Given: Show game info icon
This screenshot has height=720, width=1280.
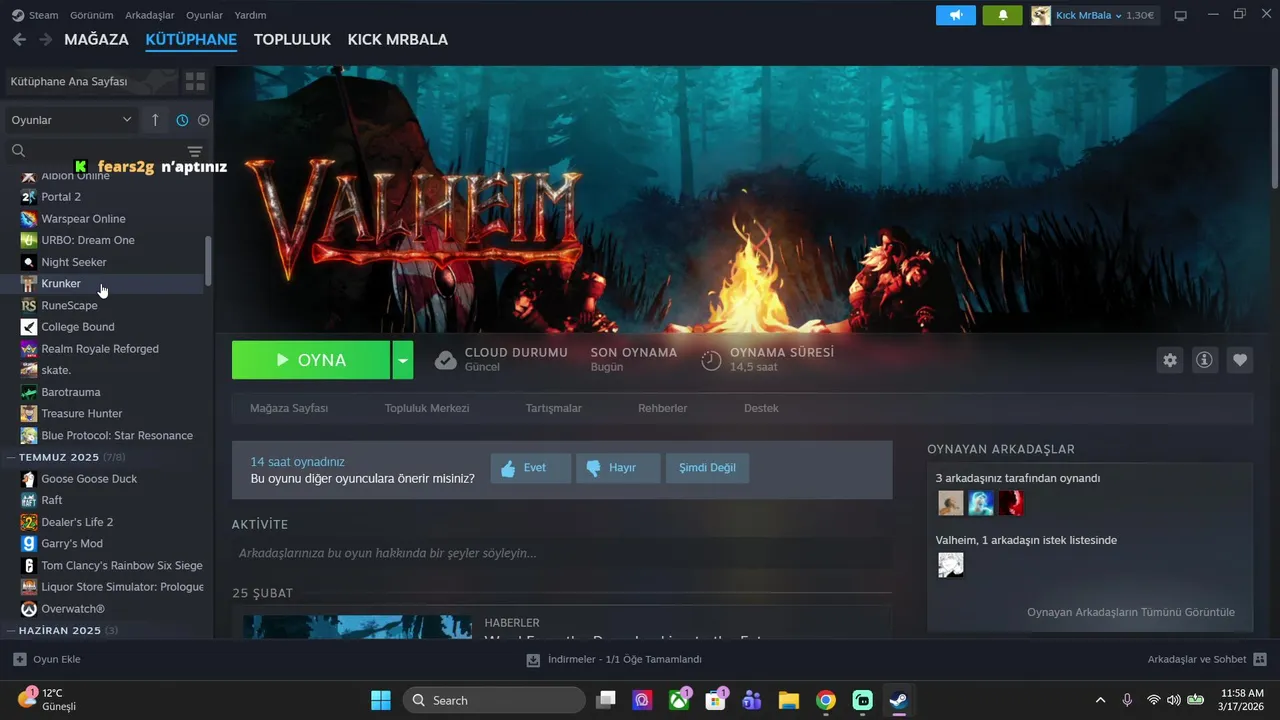Looking at the screenshot, I should pyautogui.click(x=1205, y=360).
